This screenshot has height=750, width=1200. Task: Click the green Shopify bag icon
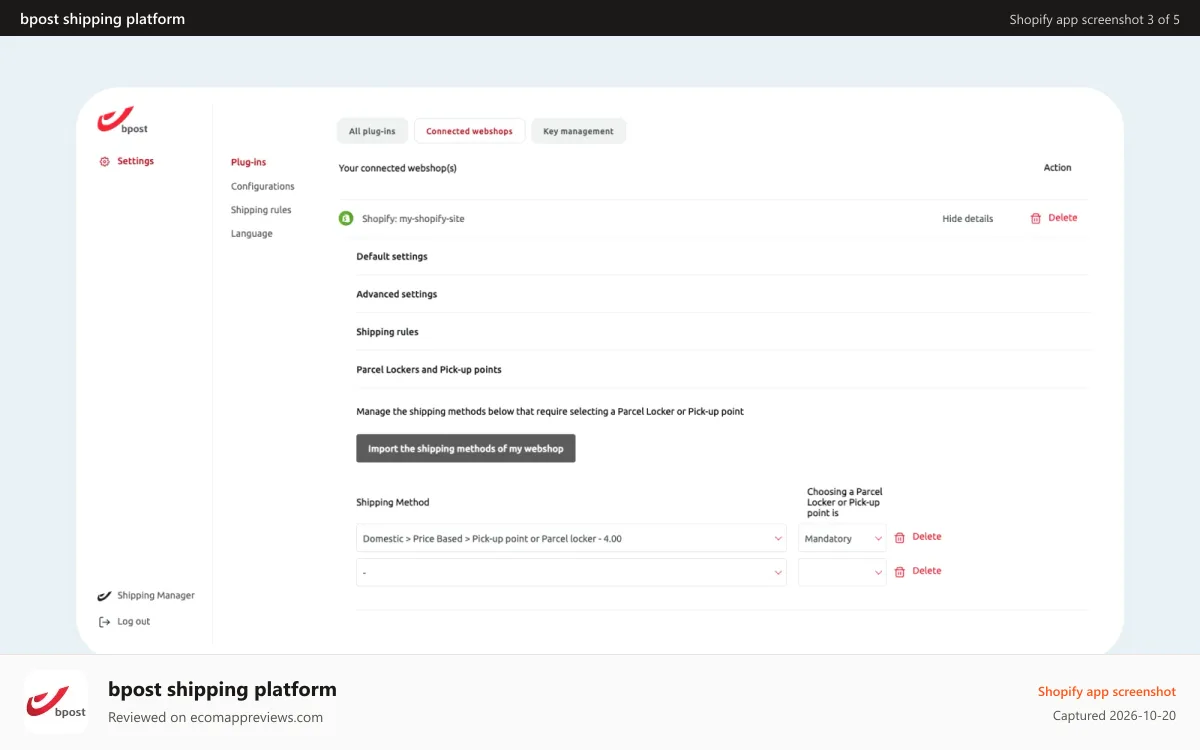346,218
